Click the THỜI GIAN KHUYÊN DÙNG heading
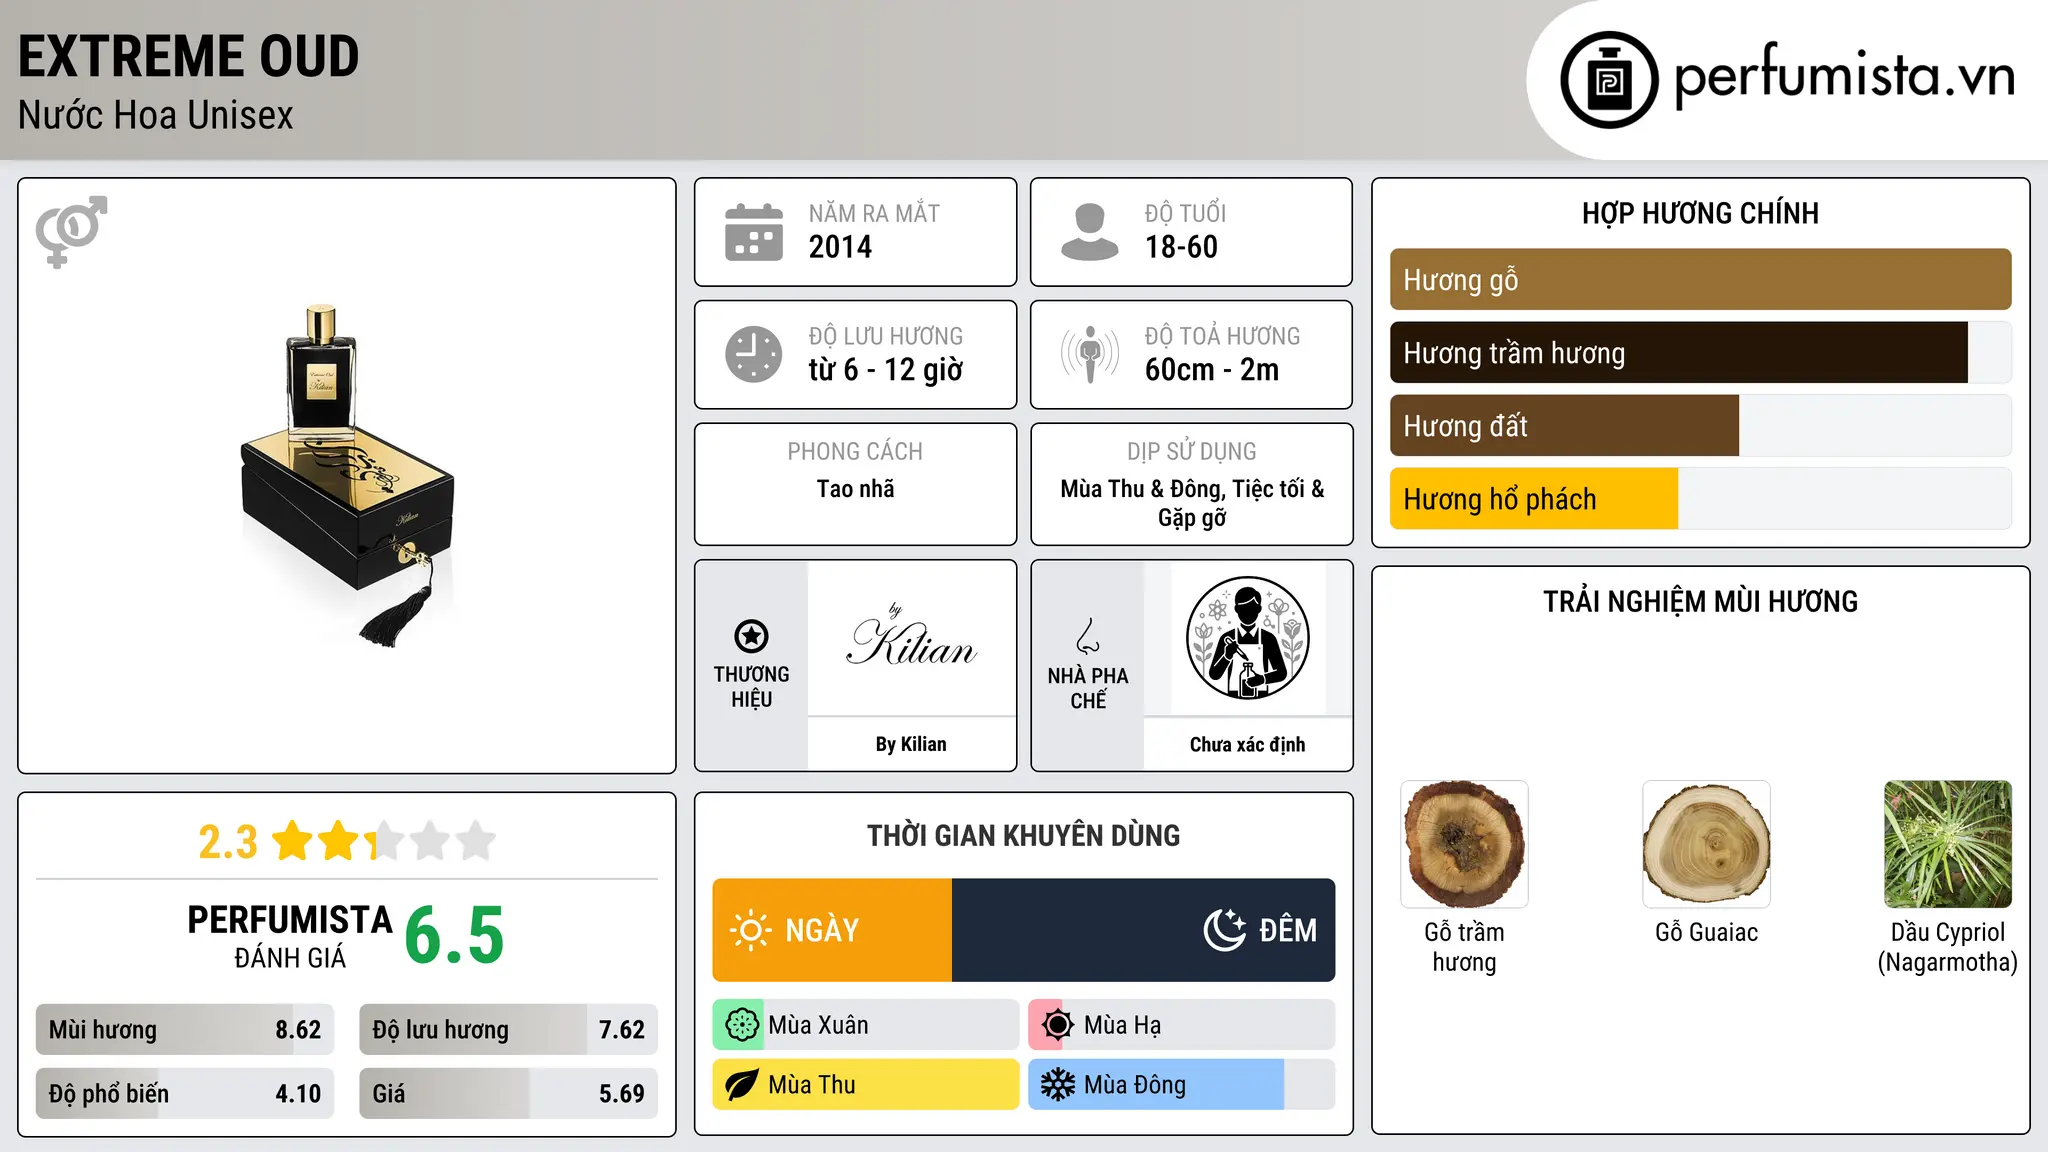Screen dimensions: 2048x1152 click(x=1024, y=836)
